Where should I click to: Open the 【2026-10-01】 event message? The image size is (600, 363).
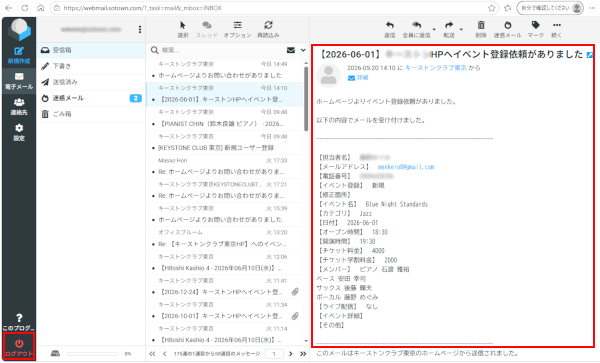(x=225, y=310)
